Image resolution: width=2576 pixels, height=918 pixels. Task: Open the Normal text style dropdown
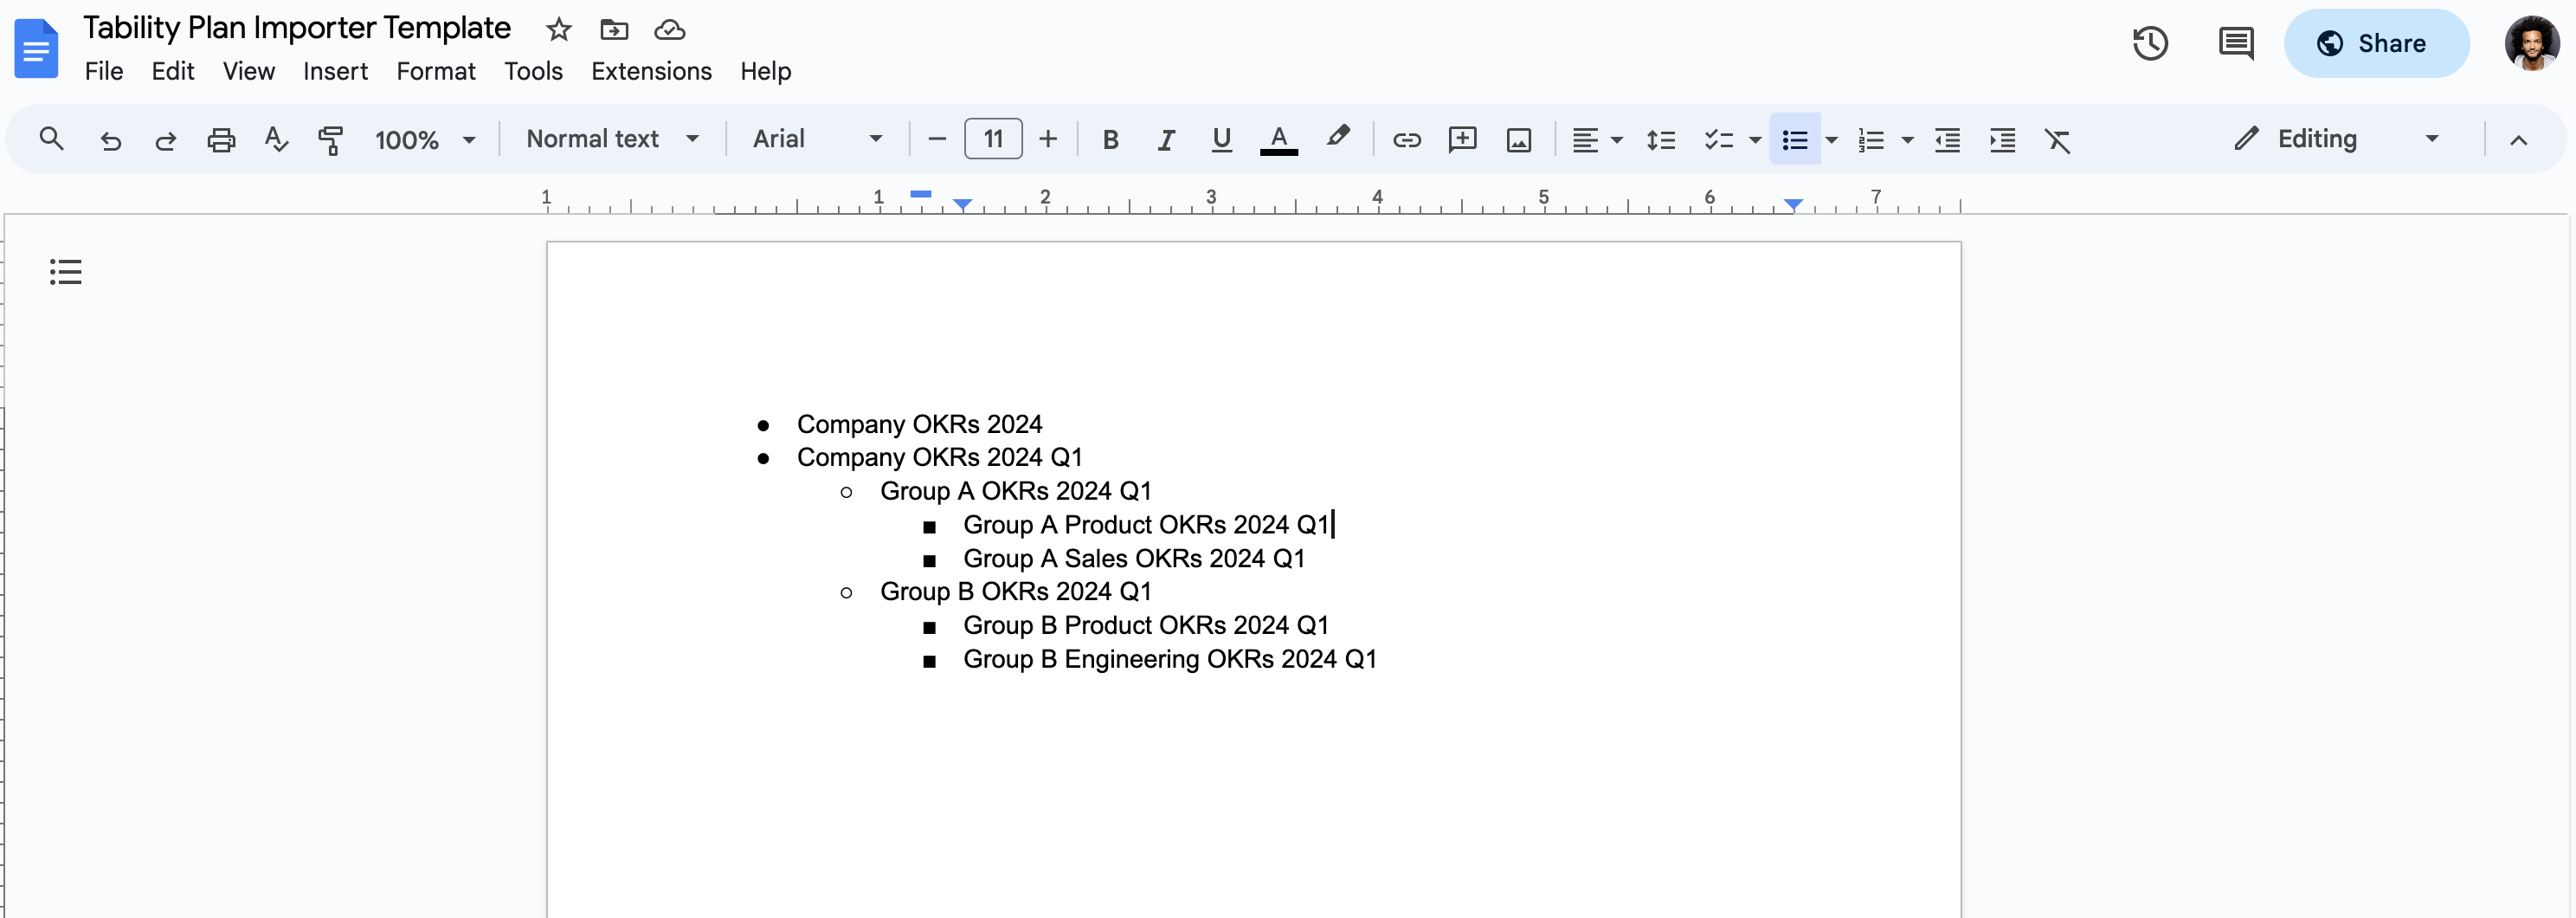611,139
